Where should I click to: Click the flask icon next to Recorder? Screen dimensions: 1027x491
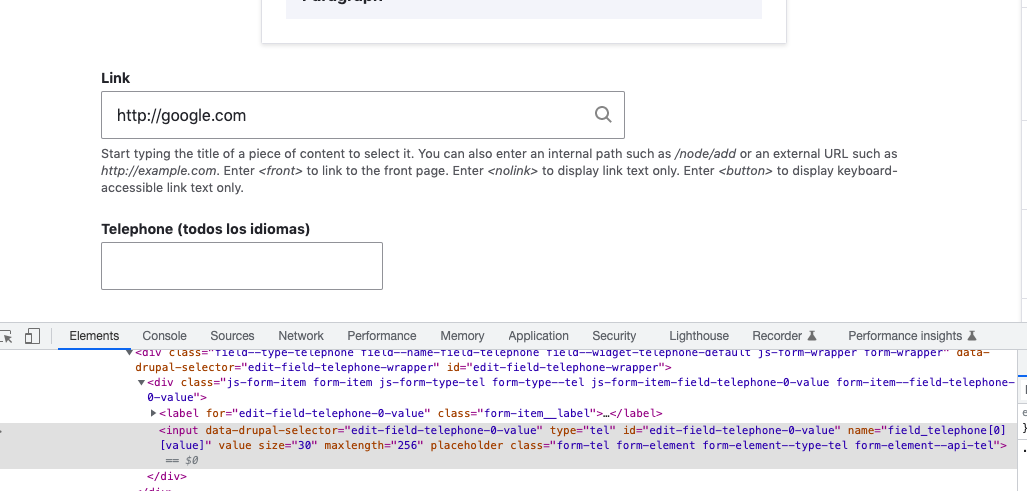(x=812, y=336)
